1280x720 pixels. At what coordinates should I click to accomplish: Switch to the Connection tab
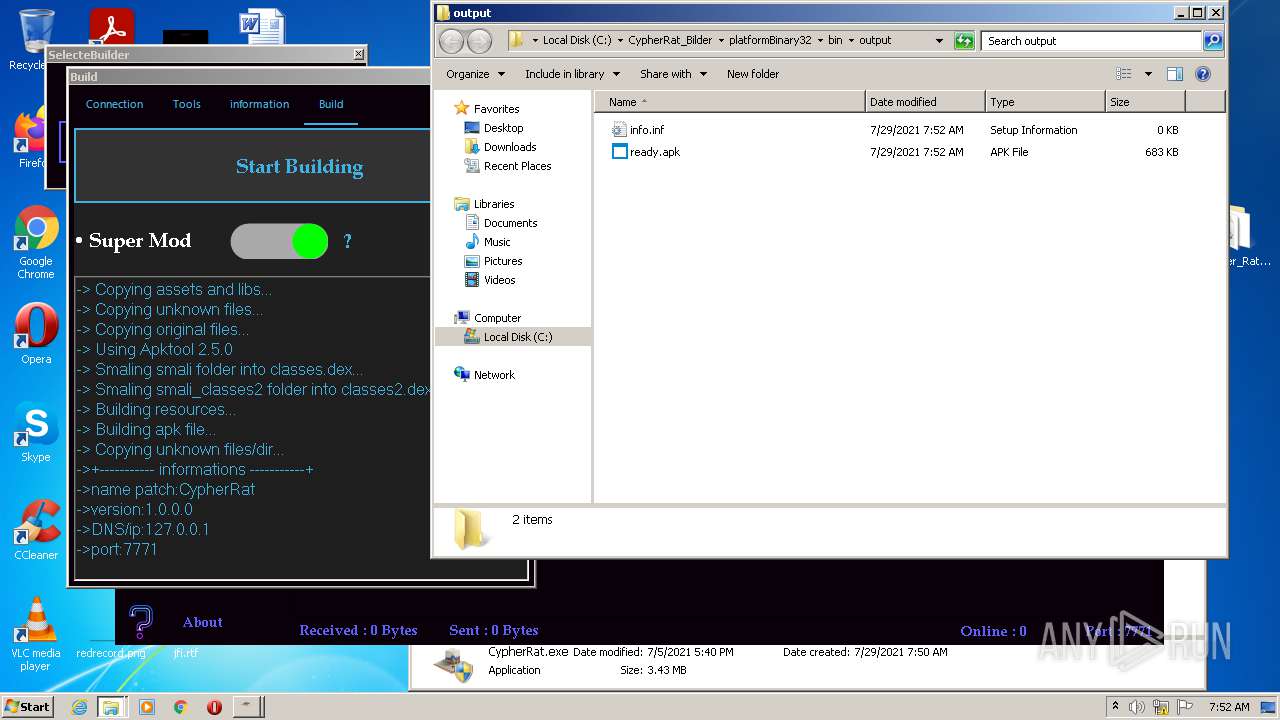(x=114, y=104)
